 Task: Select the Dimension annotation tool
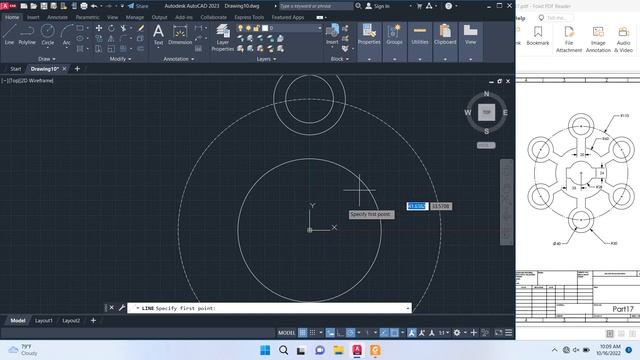(x=180, y=34)
